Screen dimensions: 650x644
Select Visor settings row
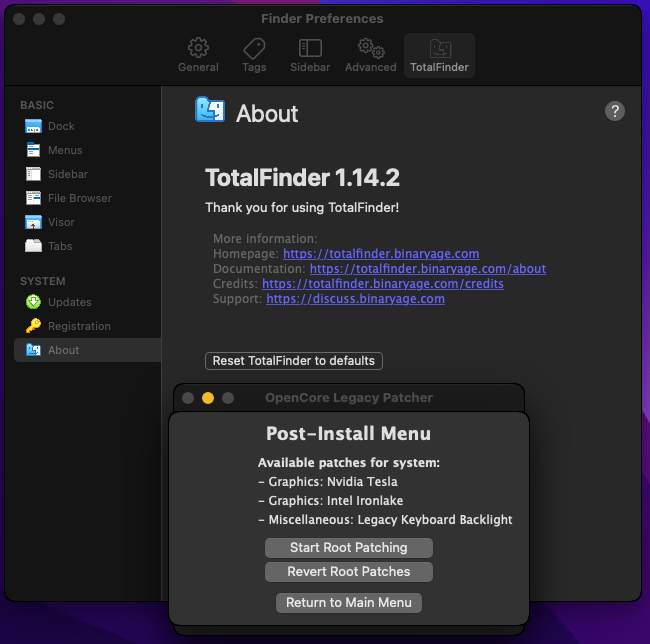click(x=87, y=222)
